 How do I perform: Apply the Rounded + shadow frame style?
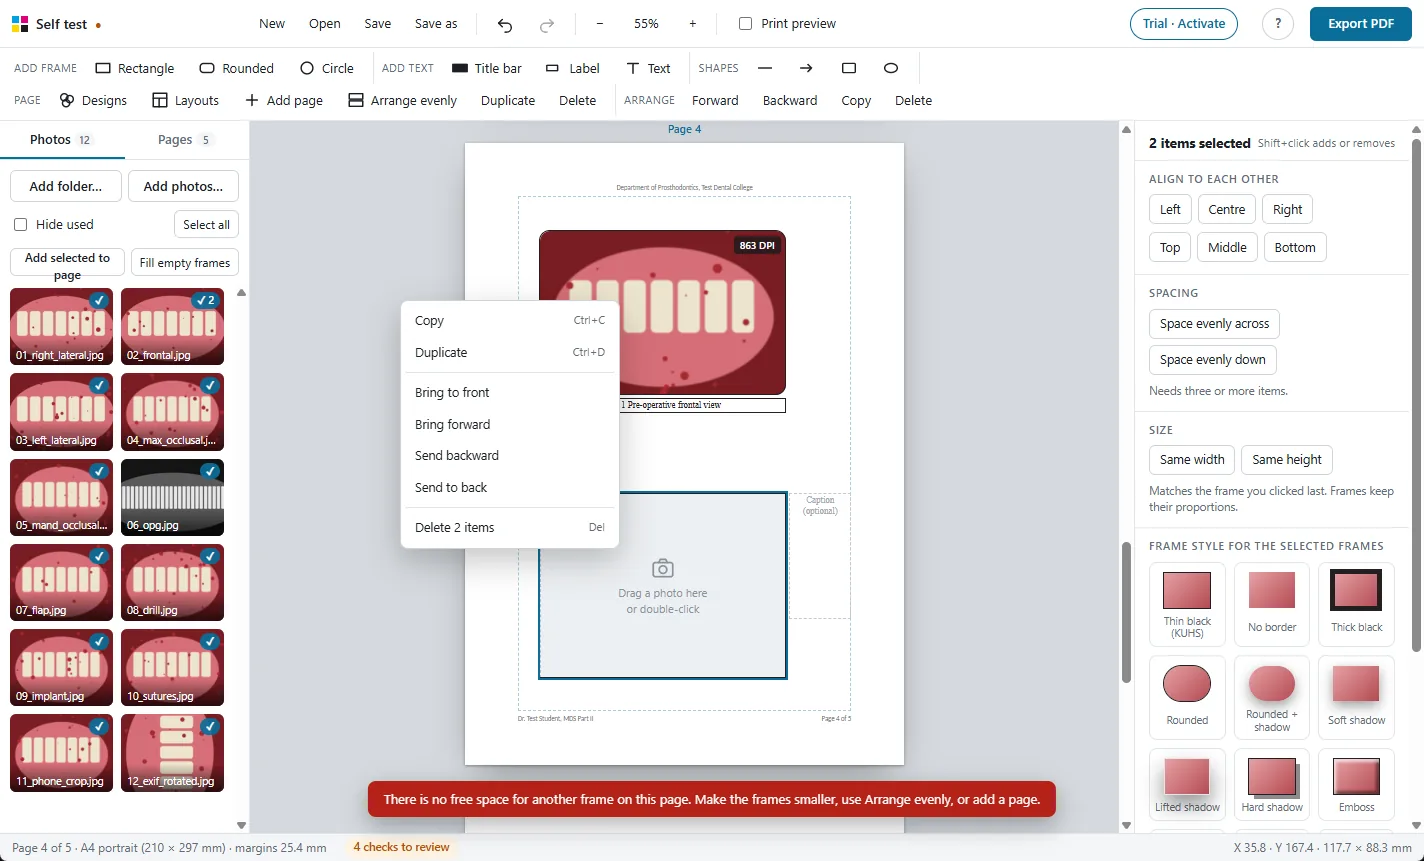click(1272, 697)
